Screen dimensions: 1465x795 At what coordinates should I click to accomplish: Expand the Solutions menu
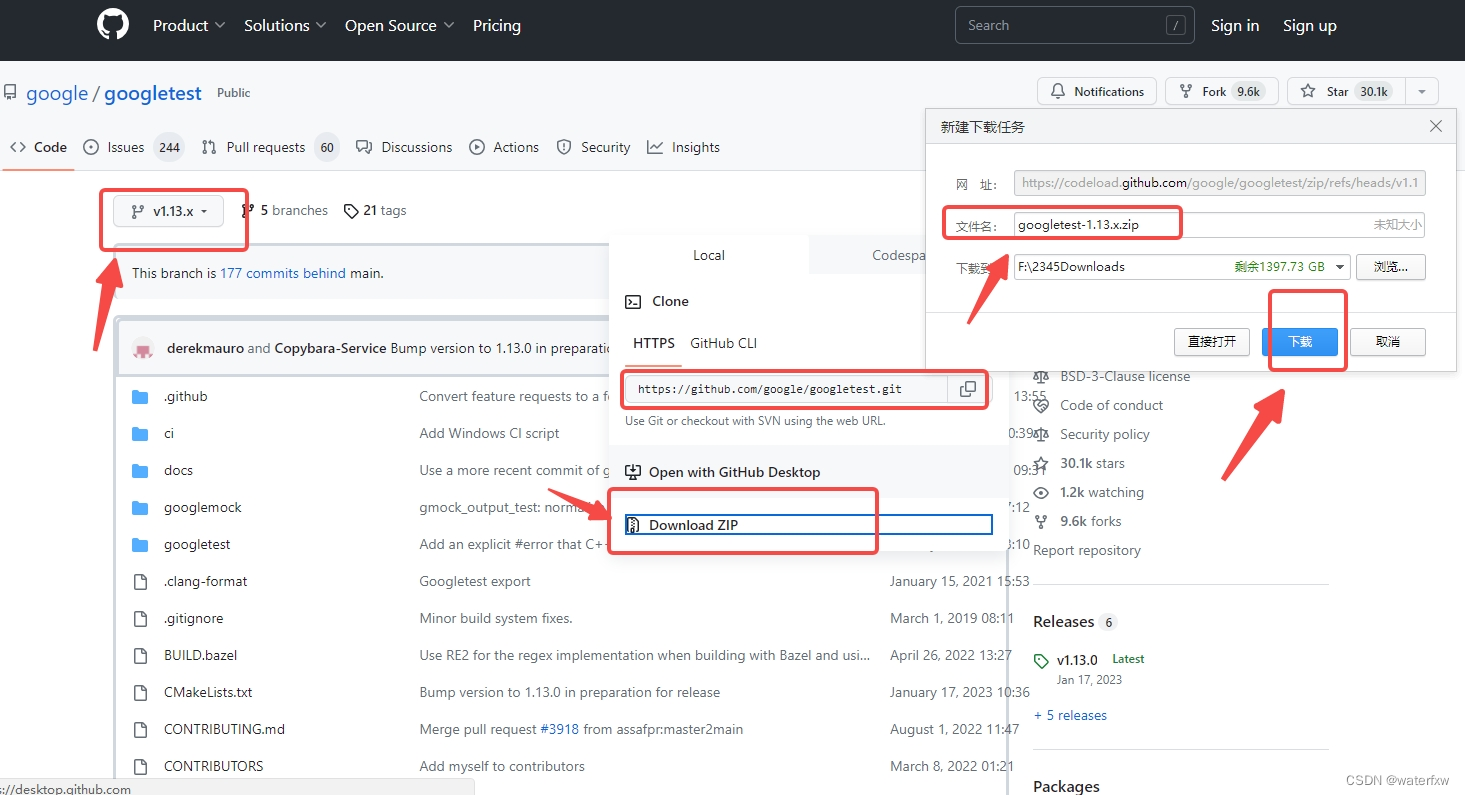pyautogui.click(x=285, y=26)
